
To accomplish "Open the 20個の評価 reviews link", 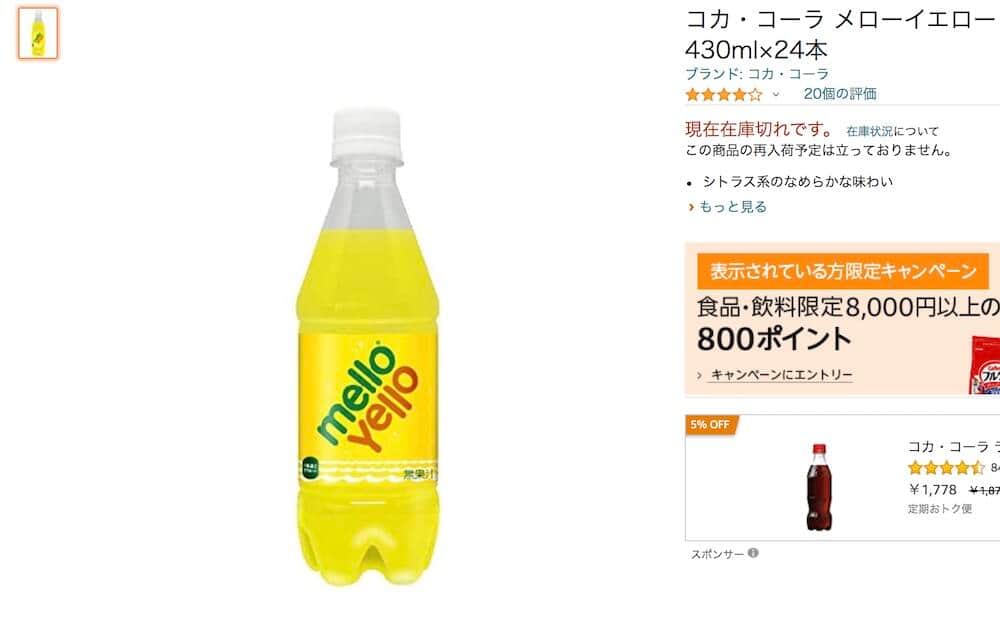I will (x=840, y=94).
